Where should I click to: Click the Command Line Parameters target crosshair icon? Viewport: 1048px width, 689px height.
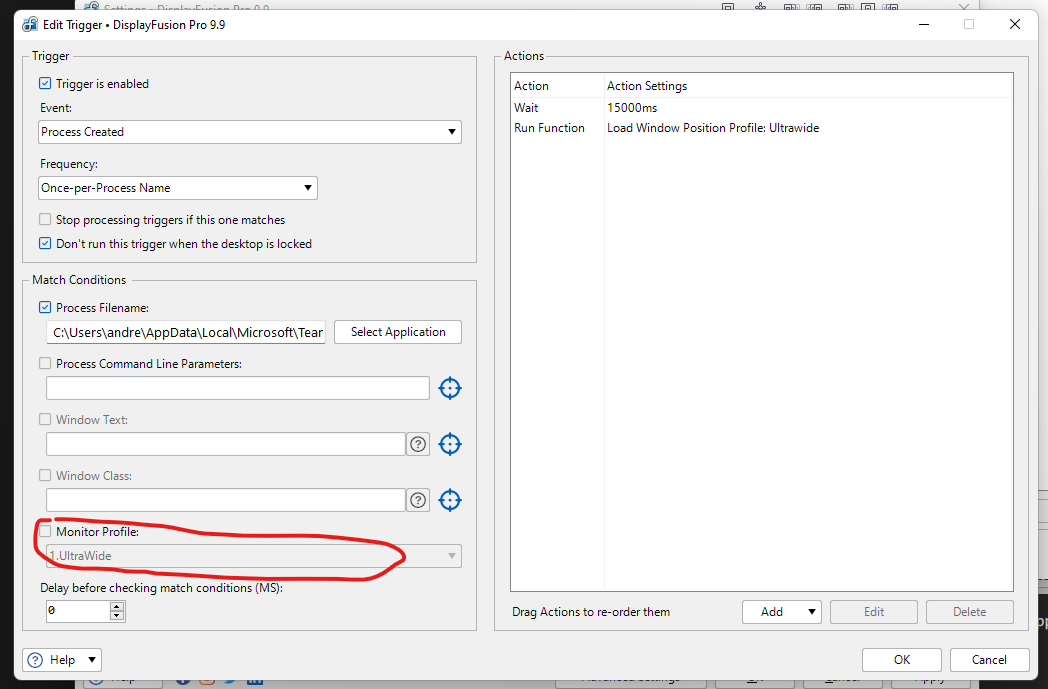point(450,388)
